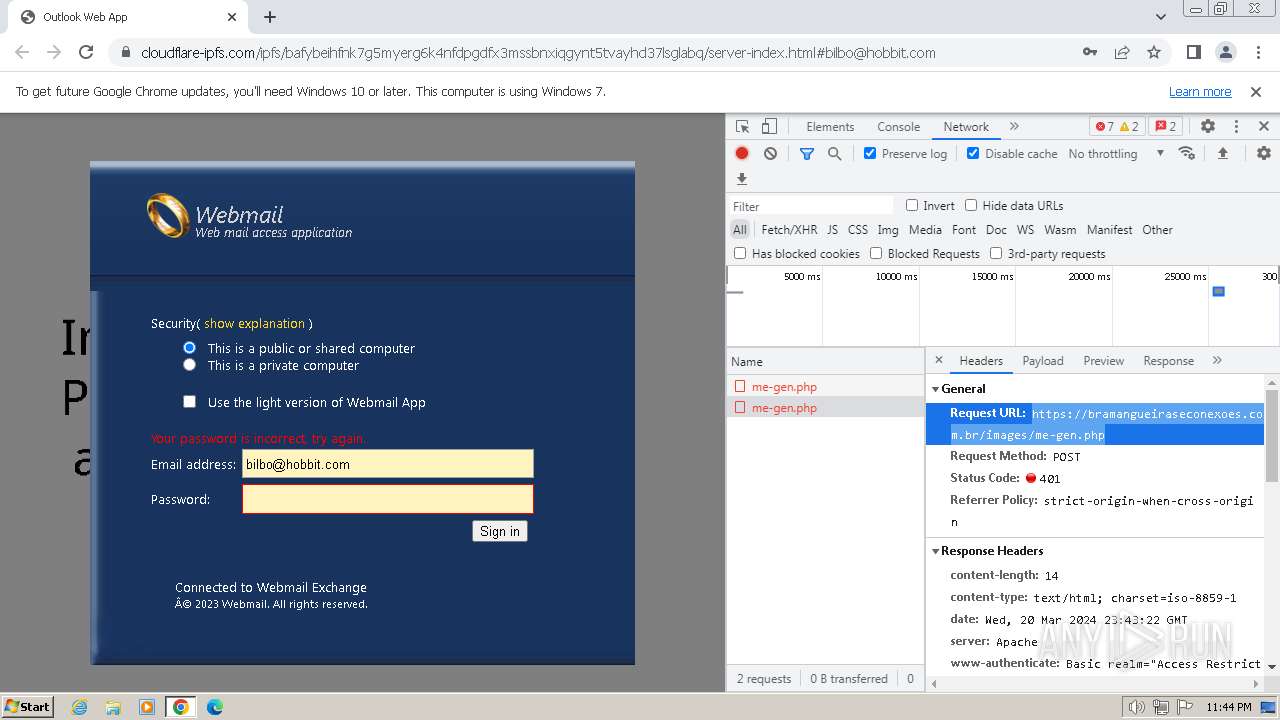Check 'Use the light version of Webmail App'
This screenshot has height=720, width=1280.
point(190,402)
